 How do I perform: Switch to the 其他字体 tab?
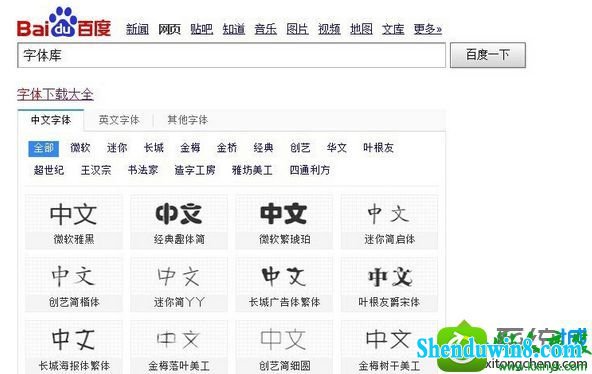click(x=188, y=120)
